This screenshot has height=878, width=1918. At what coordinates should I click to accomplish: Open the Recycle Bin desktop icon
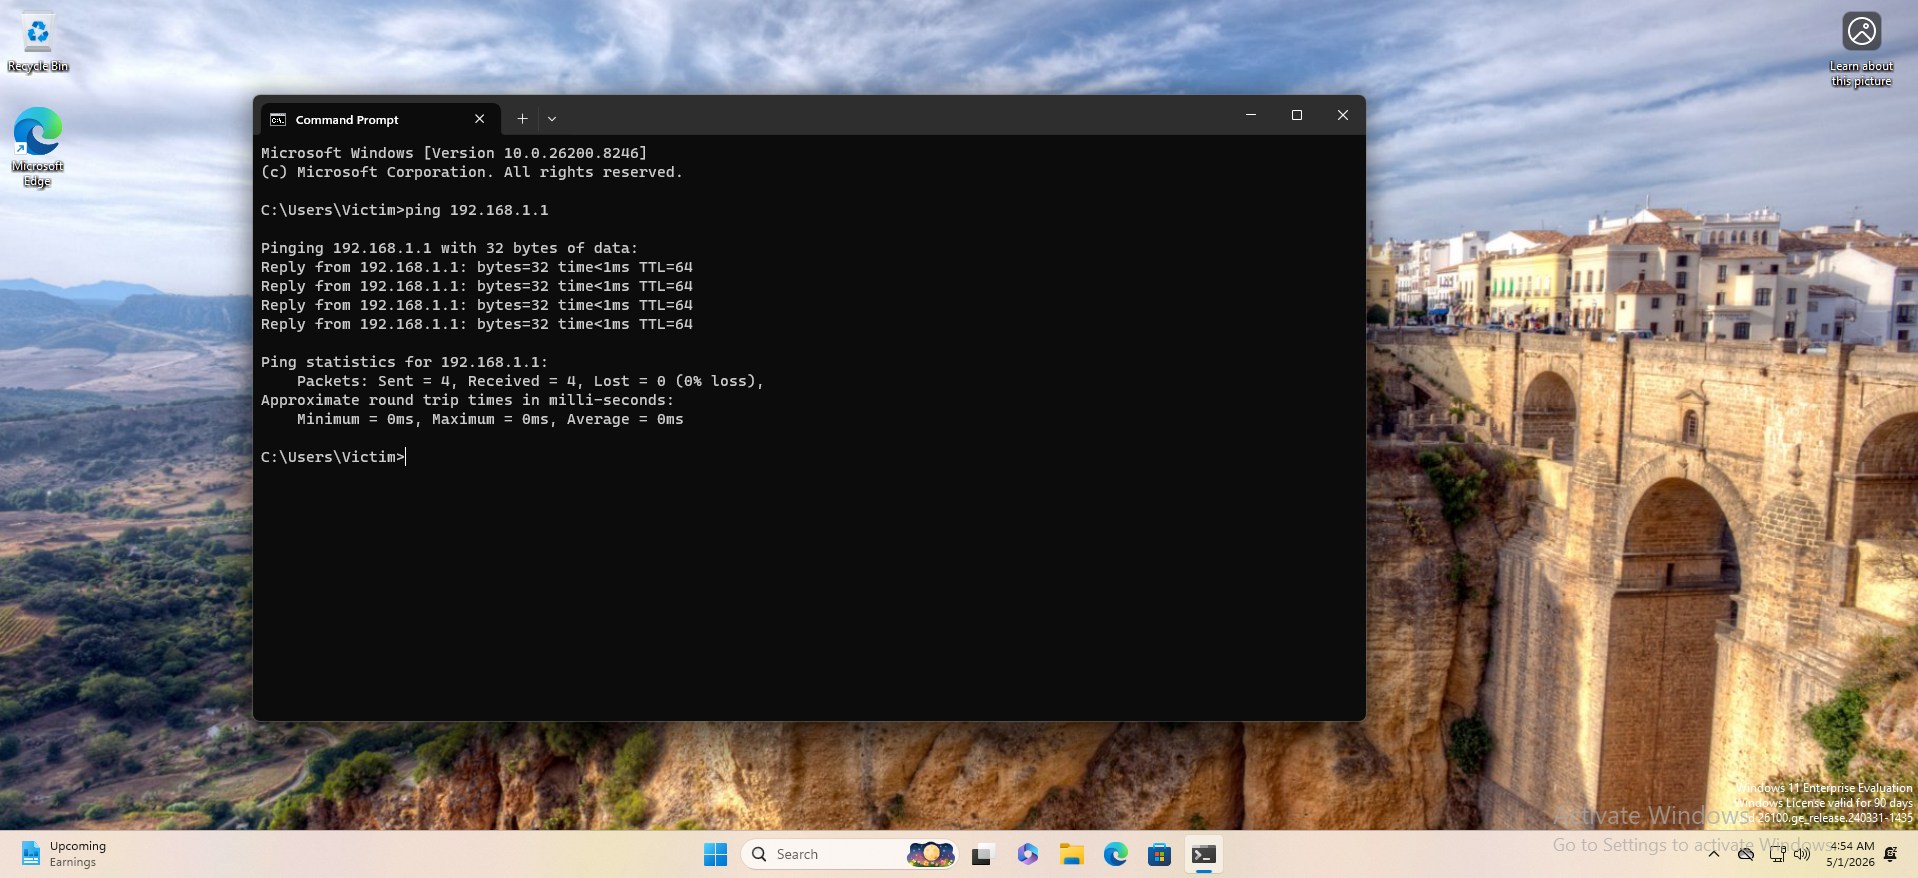38,43
